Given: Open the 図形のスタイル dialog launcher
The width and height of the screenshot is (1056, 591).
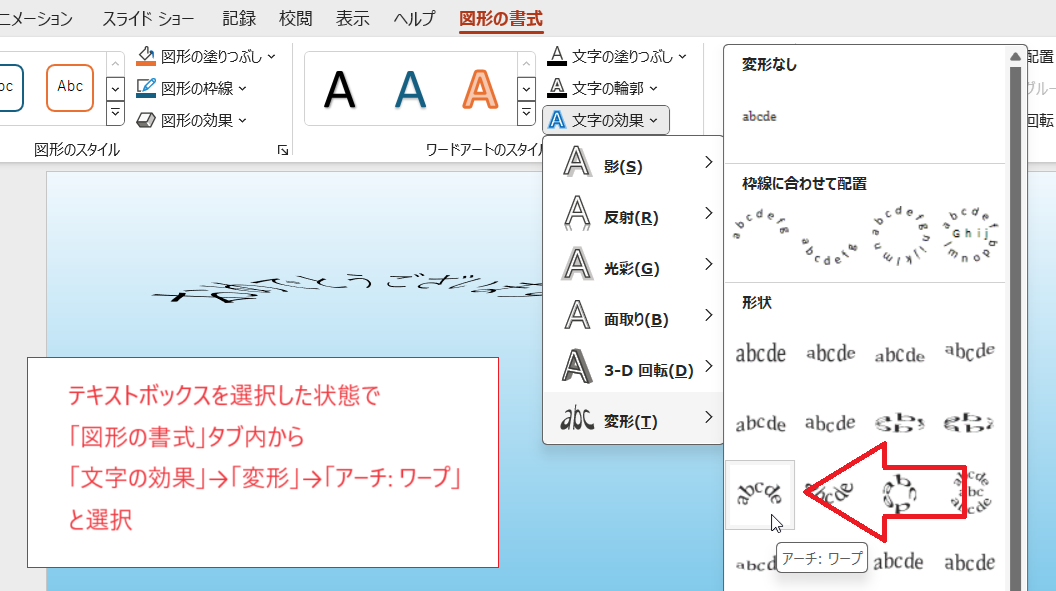Looking at the screenshot, I should (x=283, y=150).
